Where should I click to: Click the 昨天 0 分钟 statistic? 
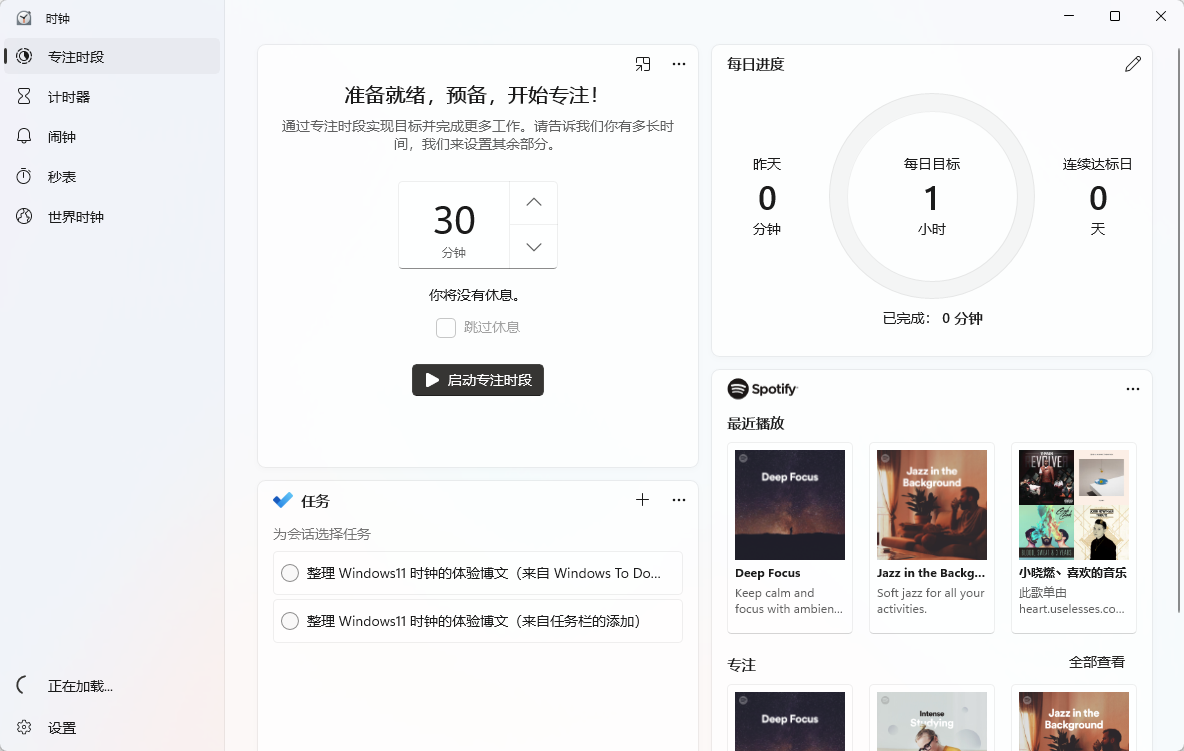(x=766, y=197)
